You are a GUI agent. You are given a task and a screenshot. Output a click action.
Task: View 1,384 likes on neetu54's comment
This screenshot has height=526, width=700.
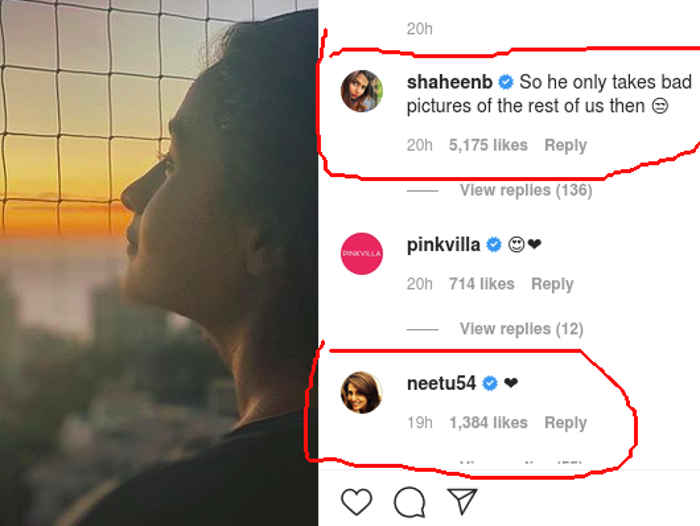[488, 423]
